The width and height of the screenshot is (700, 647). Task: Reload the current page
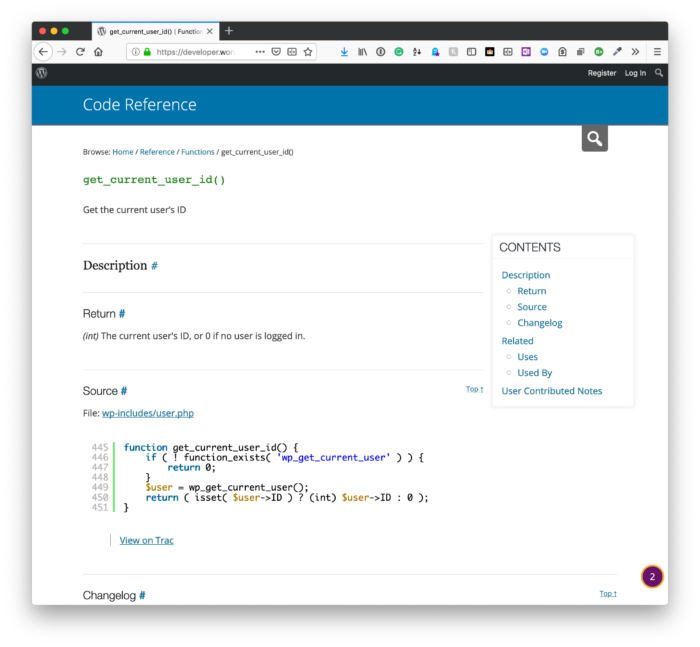click(80, 52)
